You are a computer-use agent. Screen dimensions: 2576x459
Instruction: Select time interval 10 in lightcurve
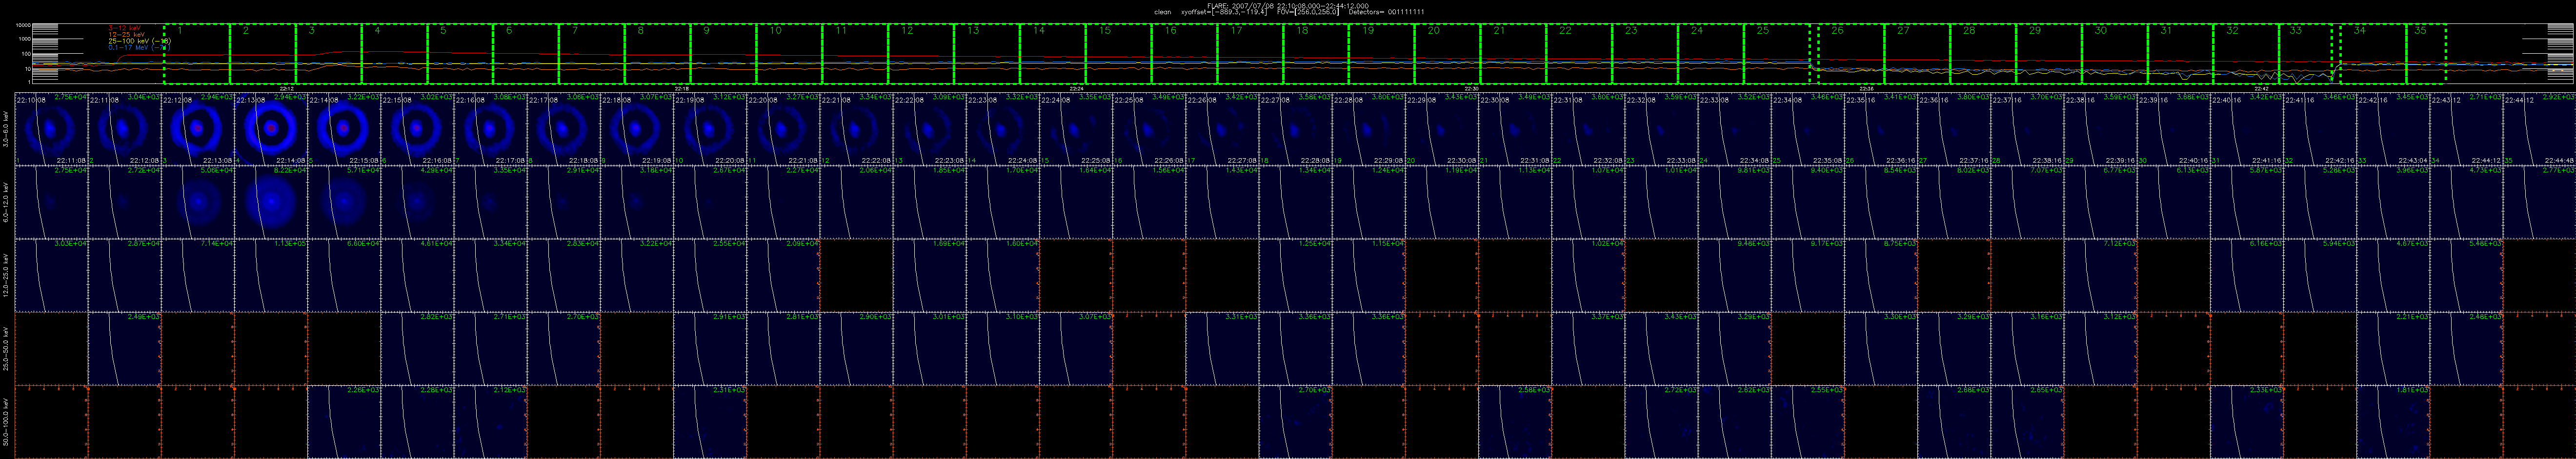(x=789, y=54)
